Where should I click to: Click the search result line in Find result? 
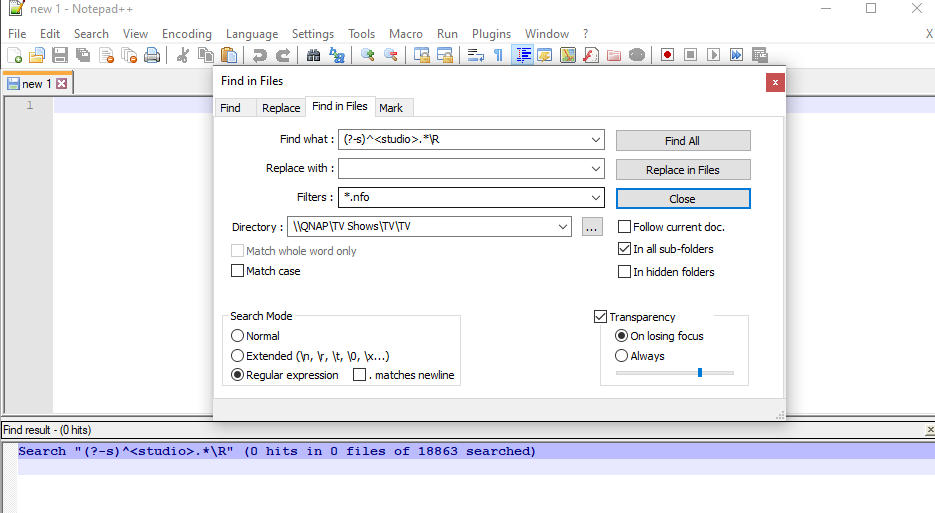point(277,452)
